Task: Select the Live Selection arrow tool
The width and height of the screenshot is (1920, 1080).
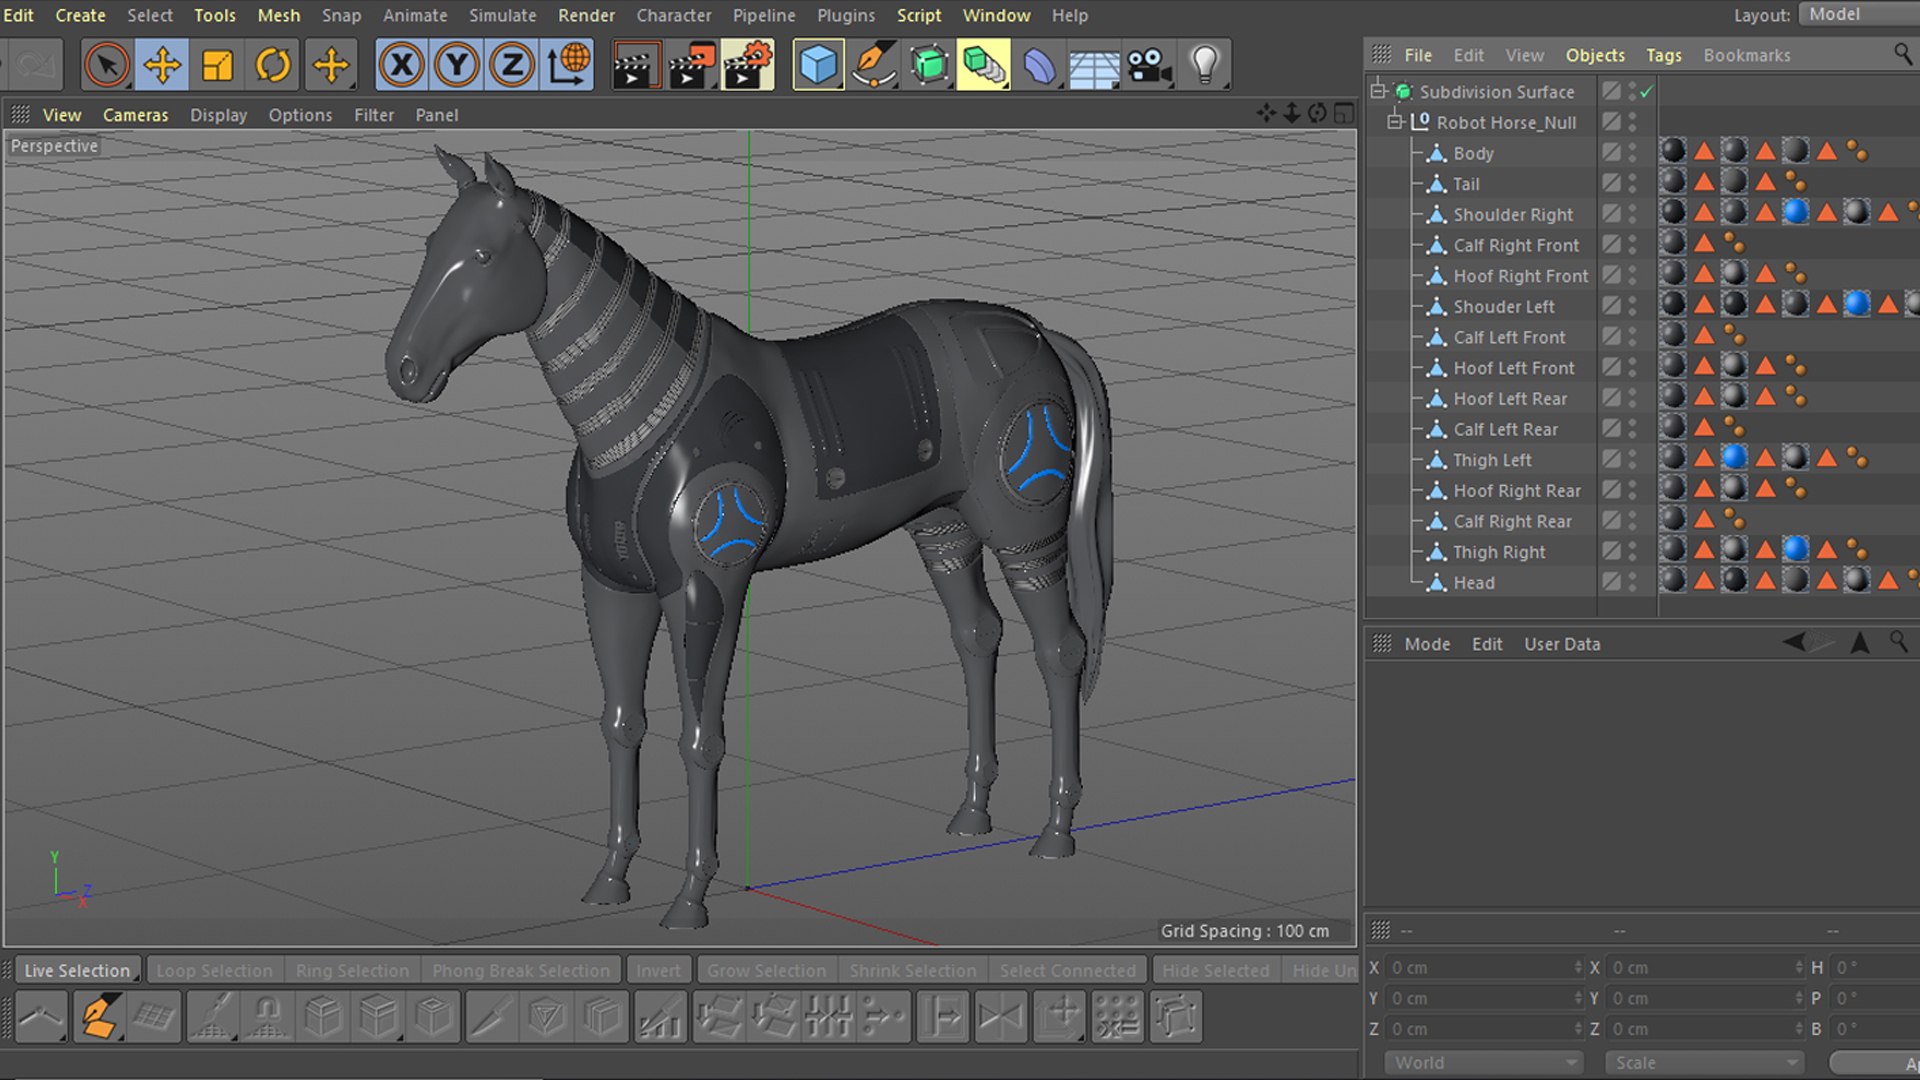Action: (107, 65)
